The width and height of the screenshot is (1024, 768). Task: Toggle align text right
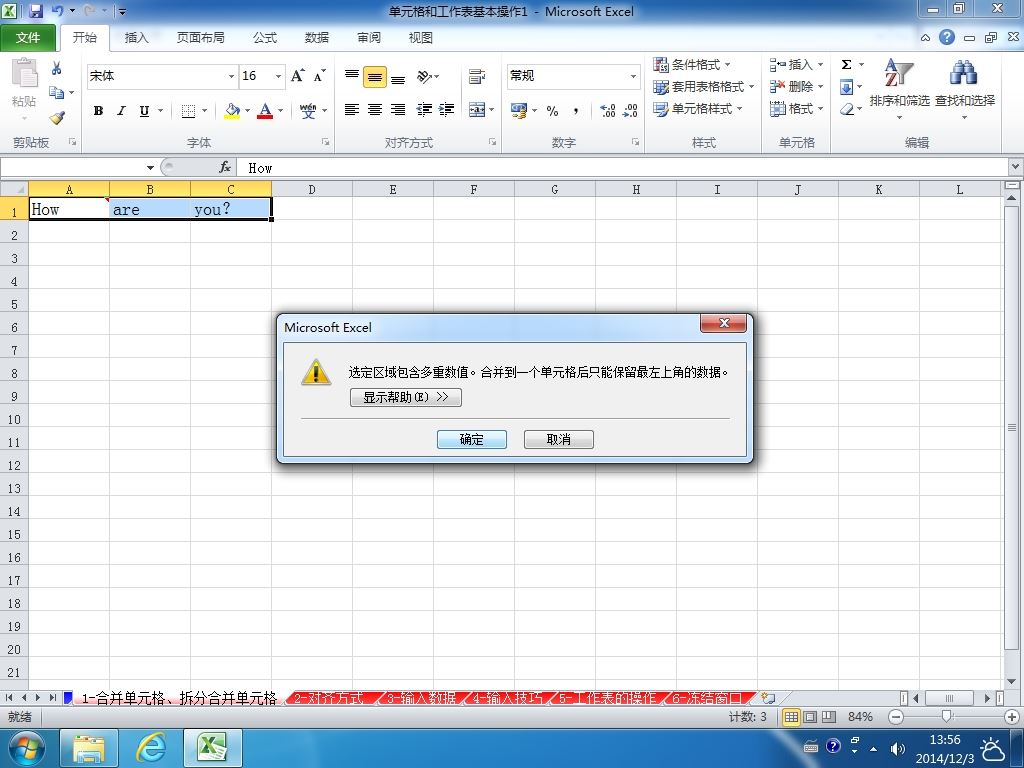[x=398, y=110]
